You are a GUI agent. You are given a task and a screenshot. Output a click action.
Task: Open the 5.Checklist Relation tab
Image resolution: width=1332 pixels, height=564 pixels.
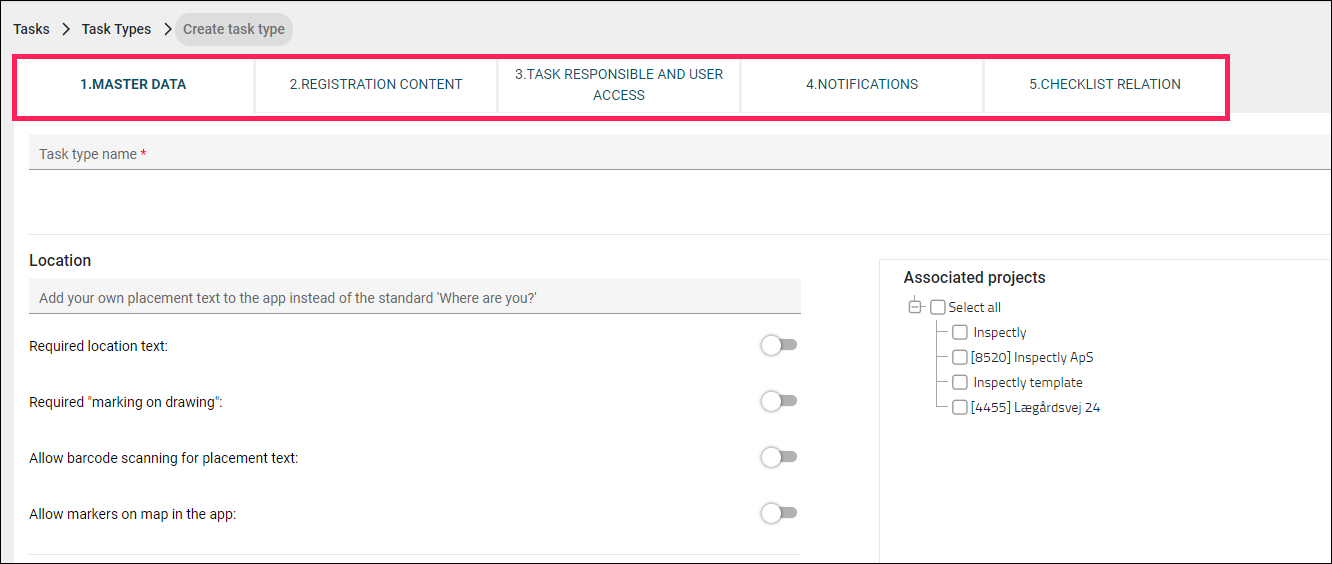click(1105, 84)
